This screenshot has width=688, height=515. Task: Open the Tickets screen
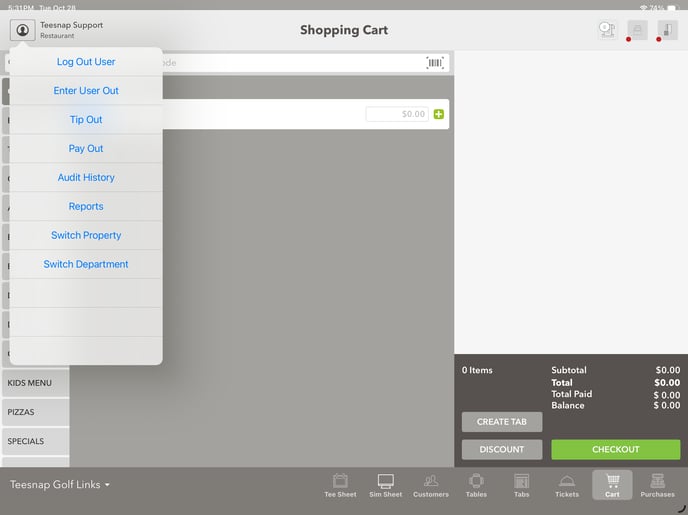click(567, 485)
